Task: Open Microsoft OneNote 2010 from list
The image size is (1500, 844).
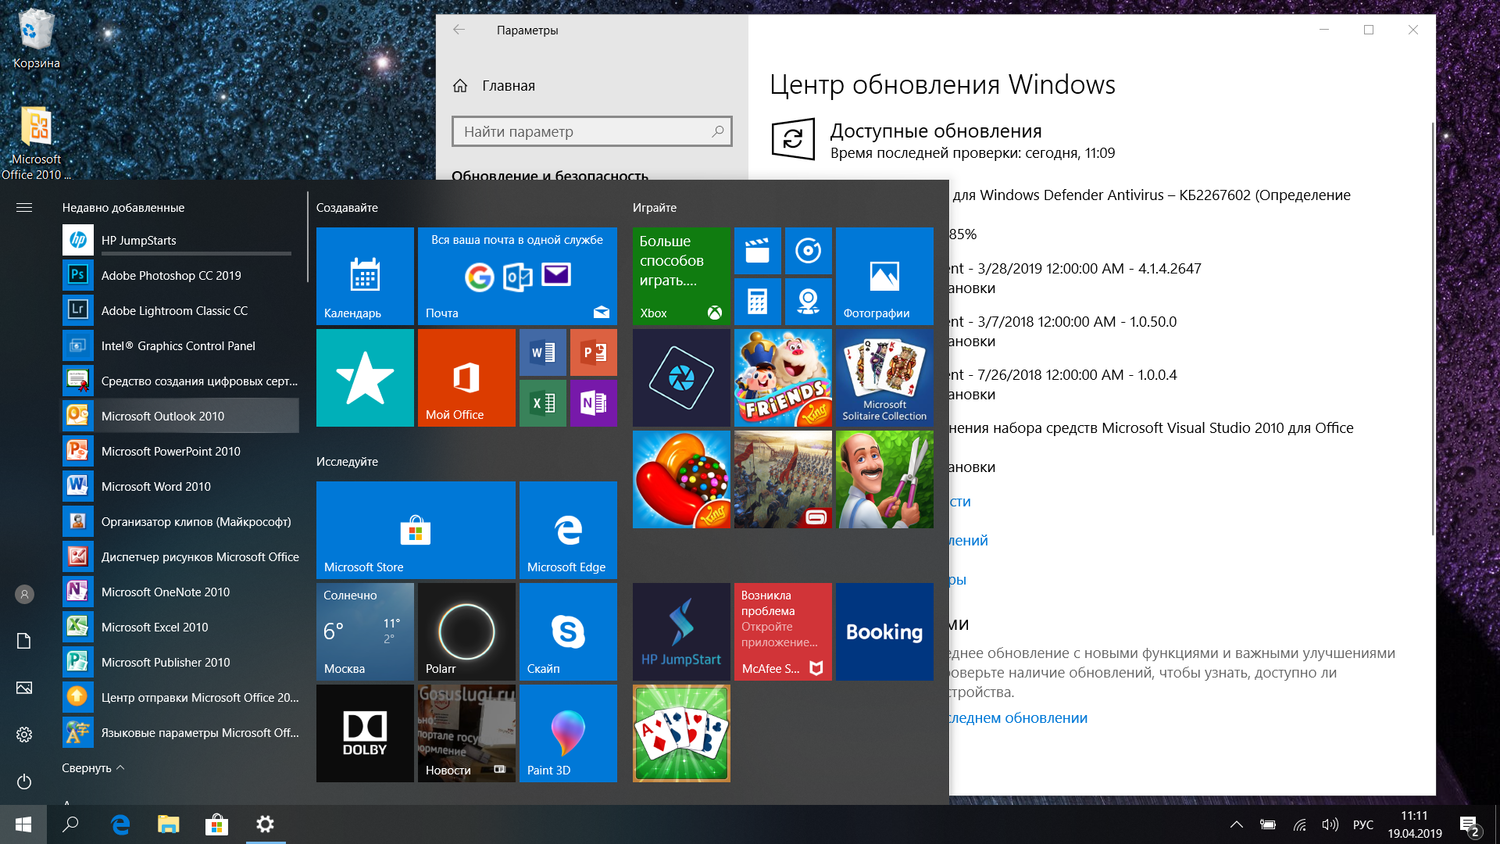Action: (x=180, y=592)
